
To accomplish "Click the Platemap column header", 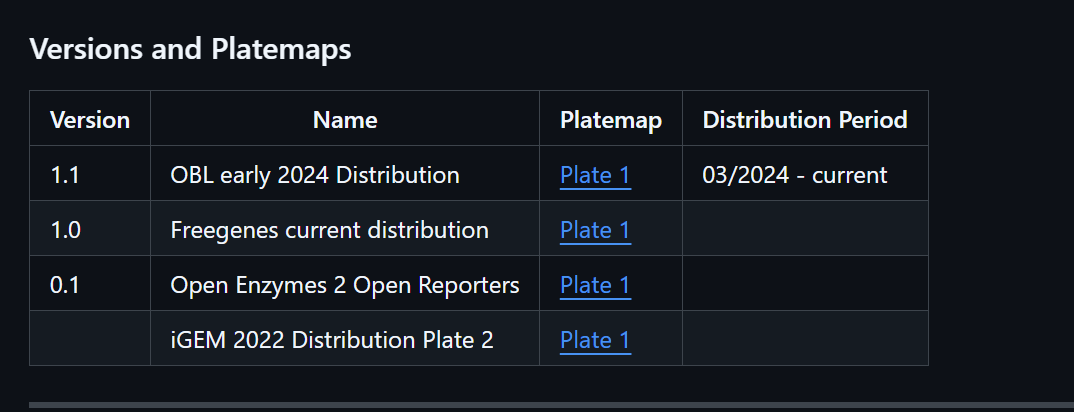I will (x=611, y=120).
